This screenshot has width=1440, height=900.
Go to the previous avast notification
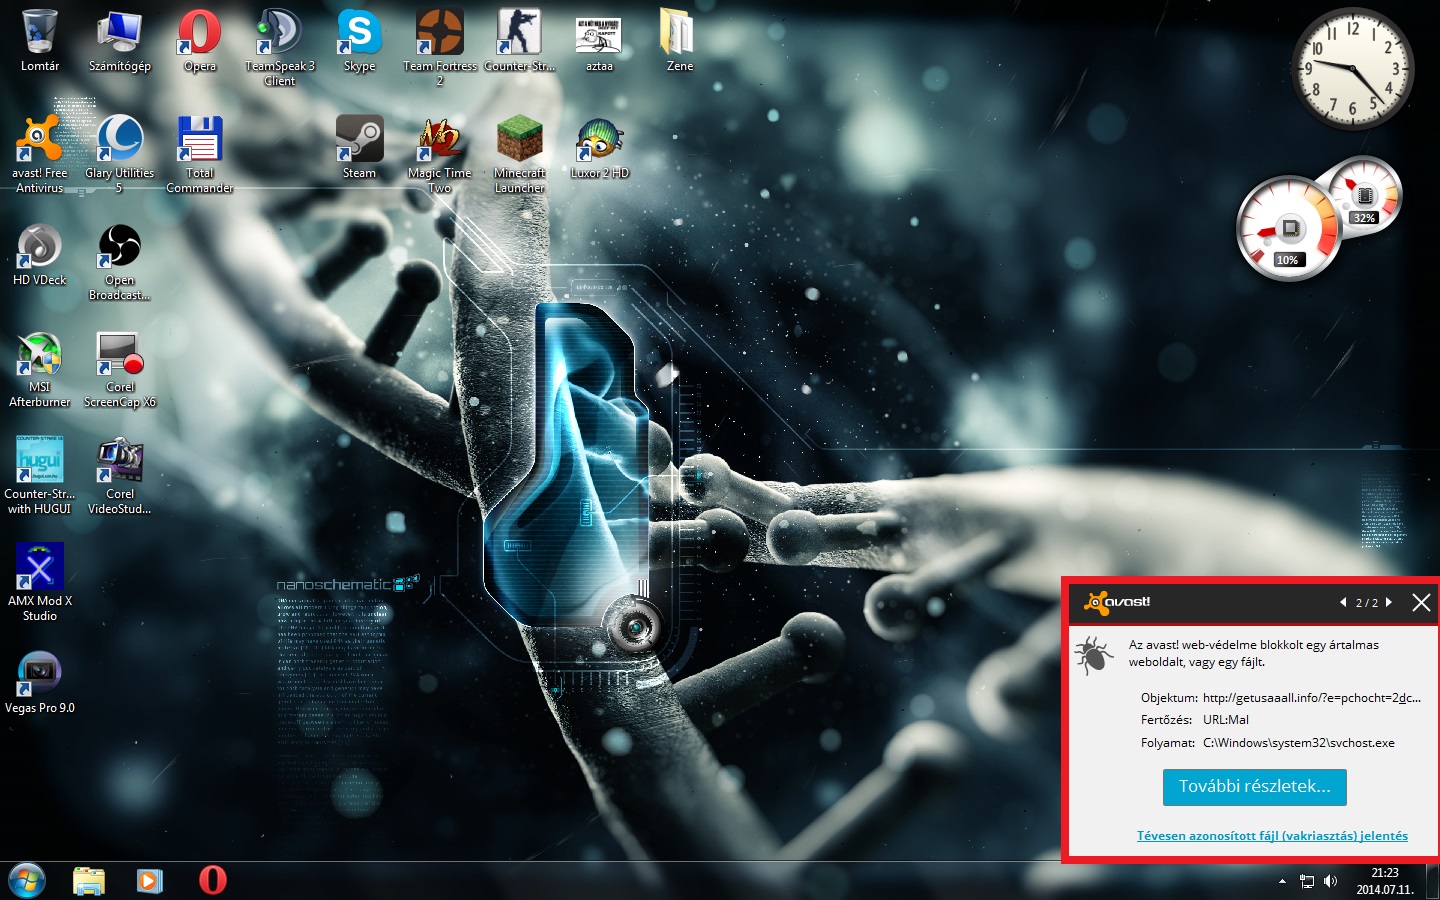pyautogui.click(x=1343, y=602)
